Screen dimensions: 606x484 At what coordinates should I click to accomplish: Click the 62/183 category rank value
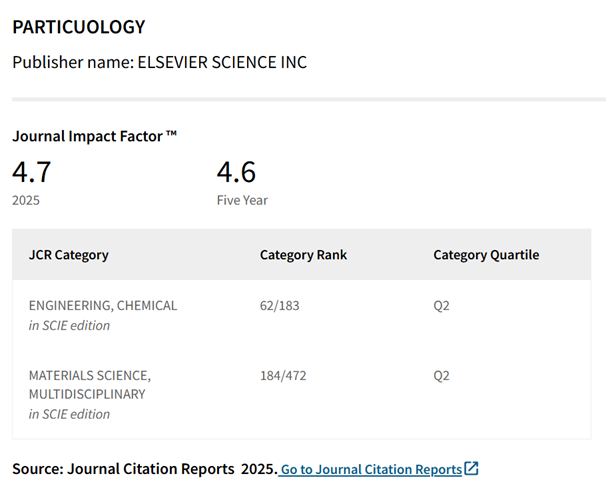coord(280,306)
